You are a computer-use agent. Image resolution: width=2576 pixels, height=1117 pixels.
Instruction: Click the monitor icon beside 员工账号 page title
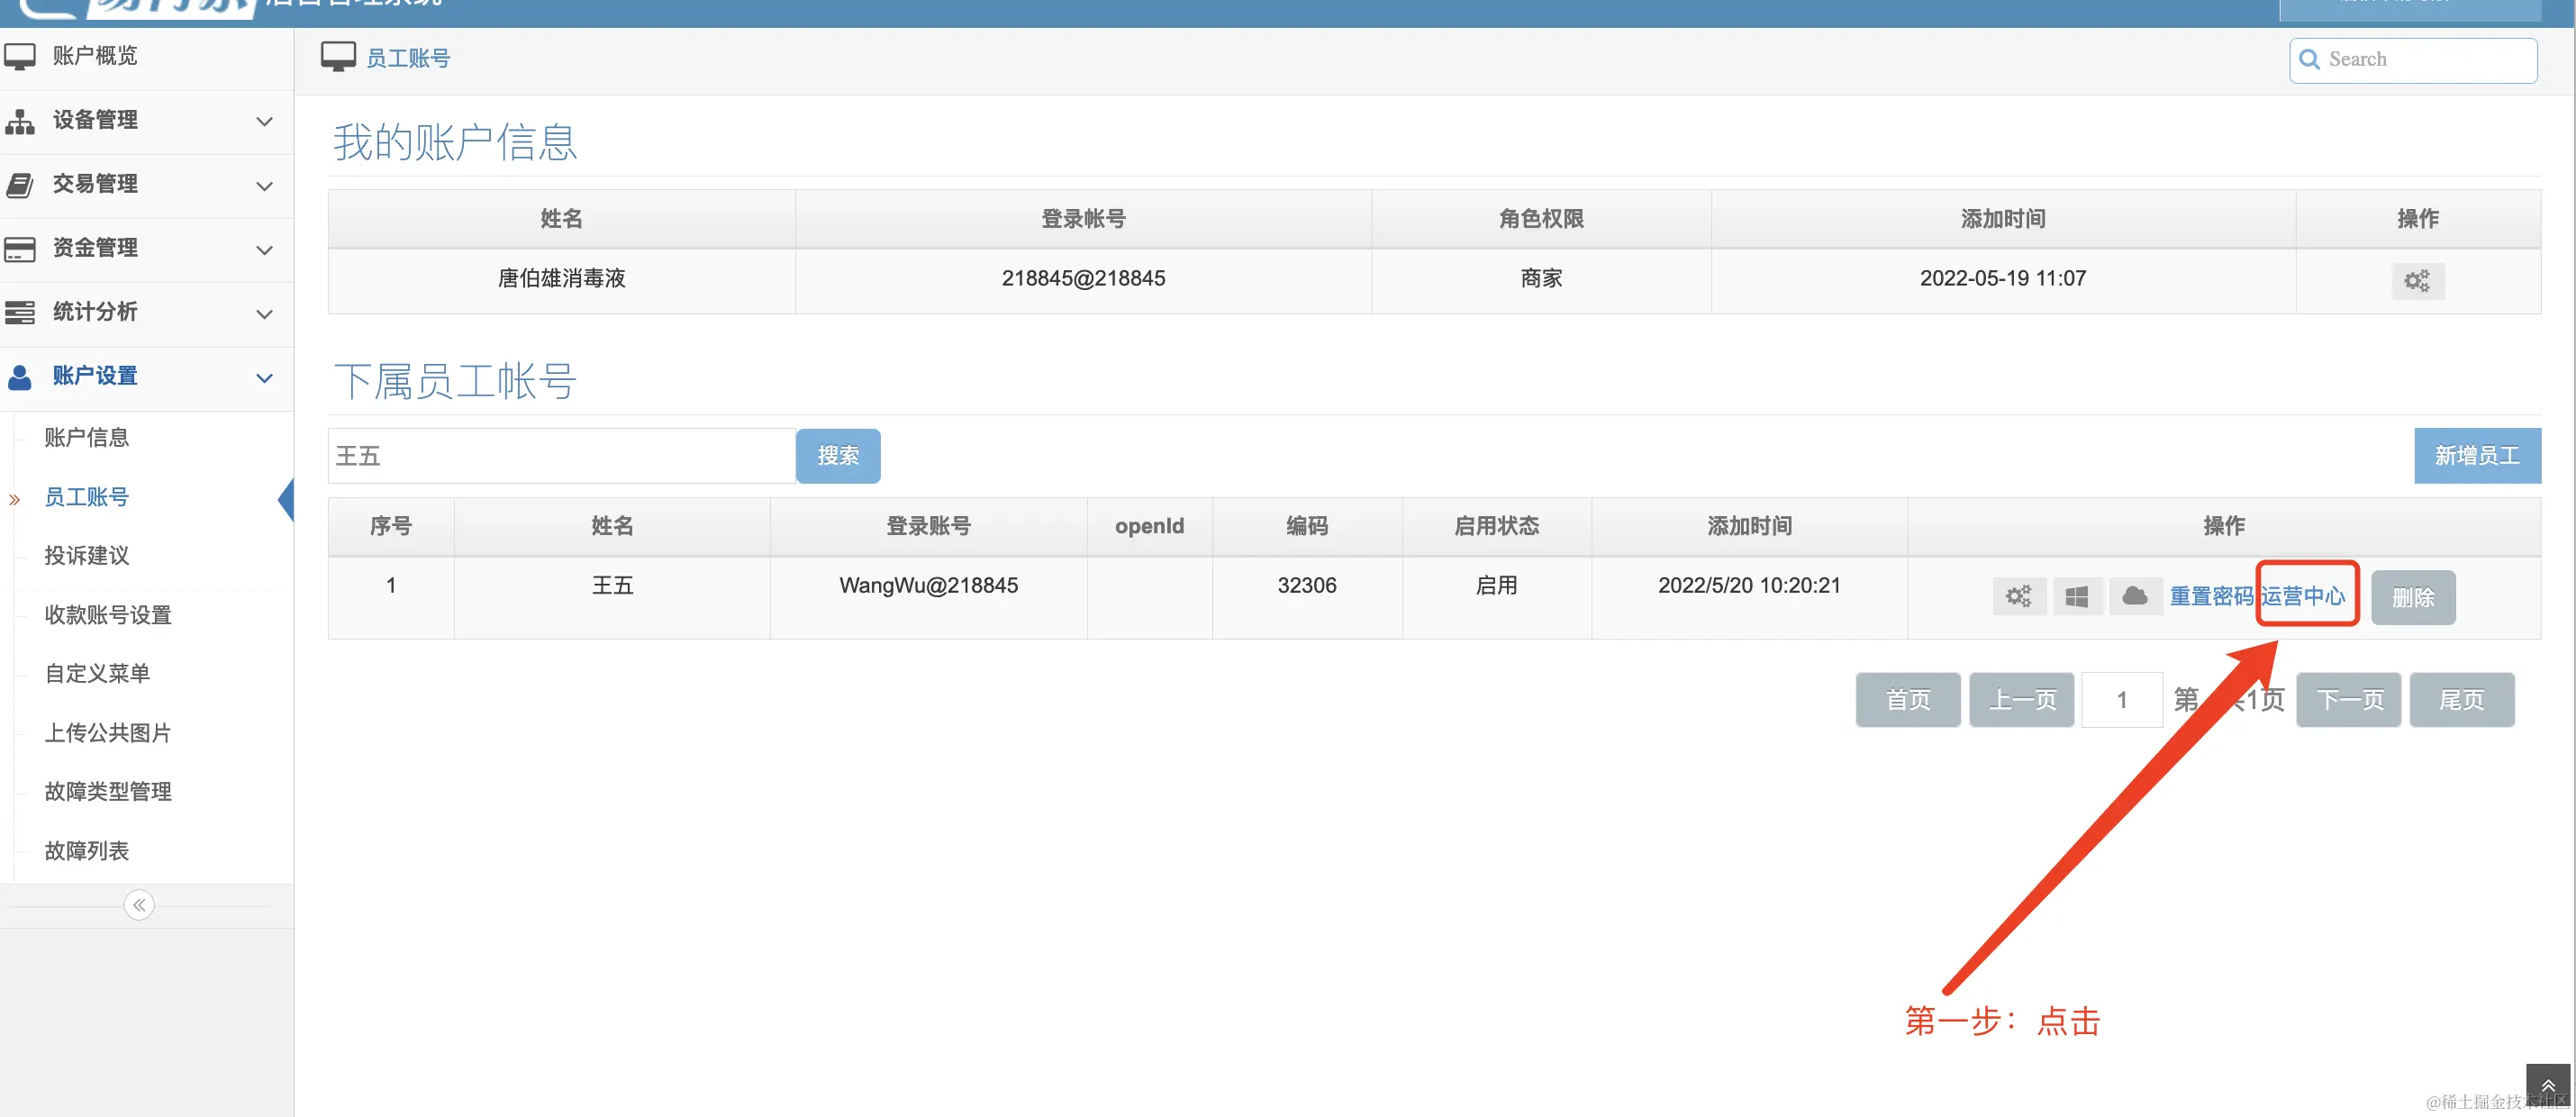coord(338,56)
